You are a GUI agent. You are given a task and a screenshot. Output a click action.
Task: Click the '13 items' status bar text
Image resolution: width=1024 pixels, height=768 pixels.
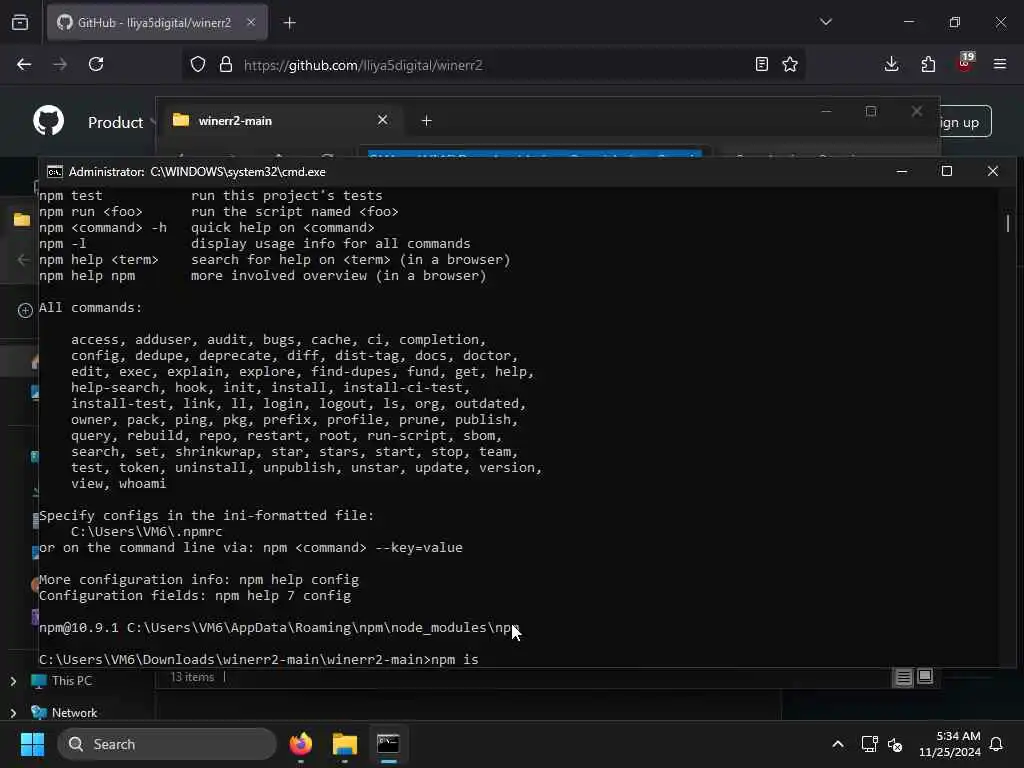tap(192, 677)
